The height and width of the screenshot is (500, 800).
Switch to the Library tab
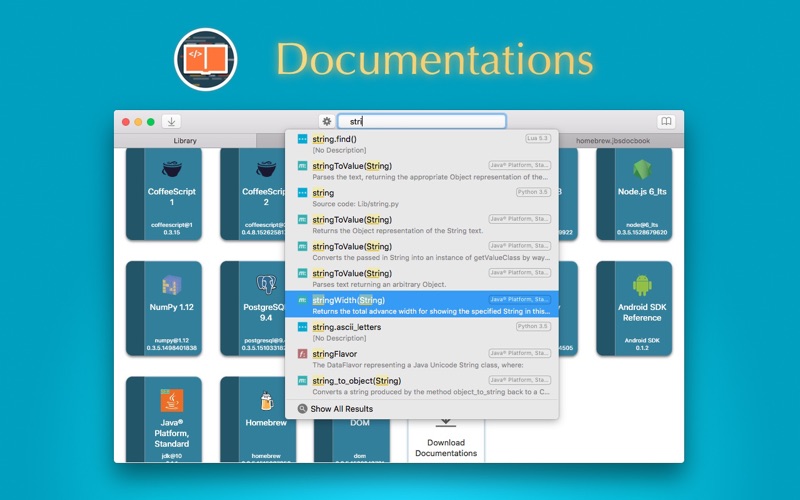coord(185,140)
